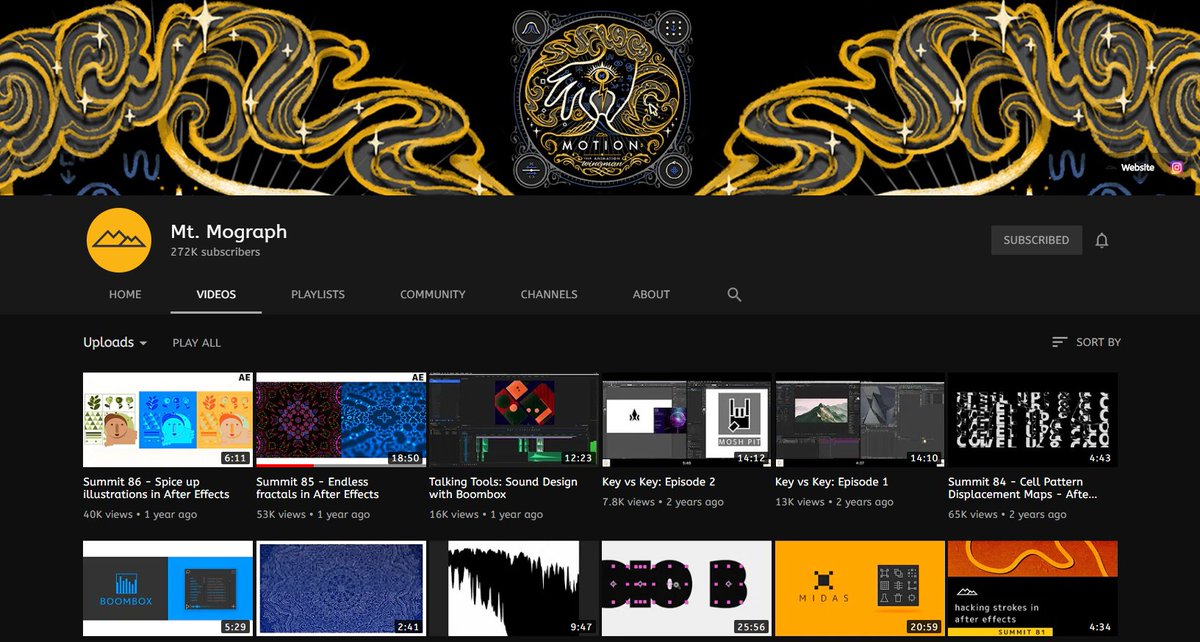Open Key vs Key: Episode 2 title
This screenshot has height=642, width=1200.
pos(659,482)
